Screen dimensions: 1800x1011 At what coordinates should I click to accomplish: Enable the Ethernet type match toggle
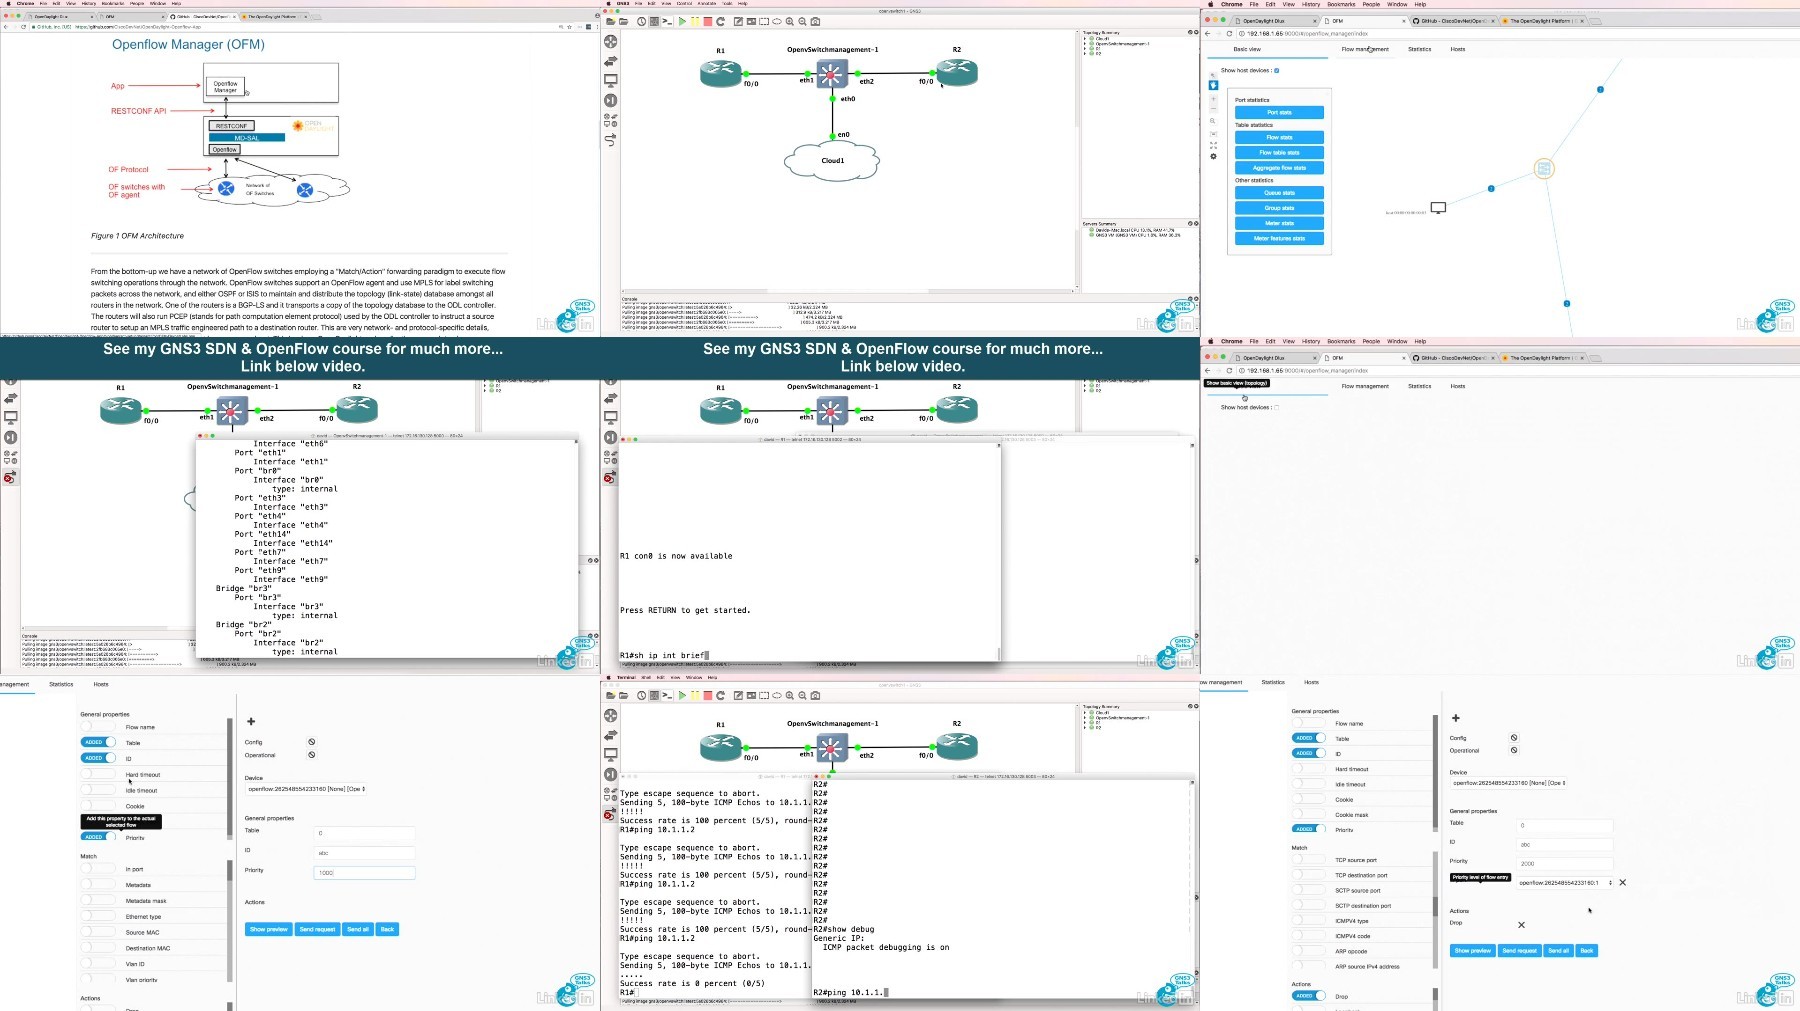coord(98,916)
